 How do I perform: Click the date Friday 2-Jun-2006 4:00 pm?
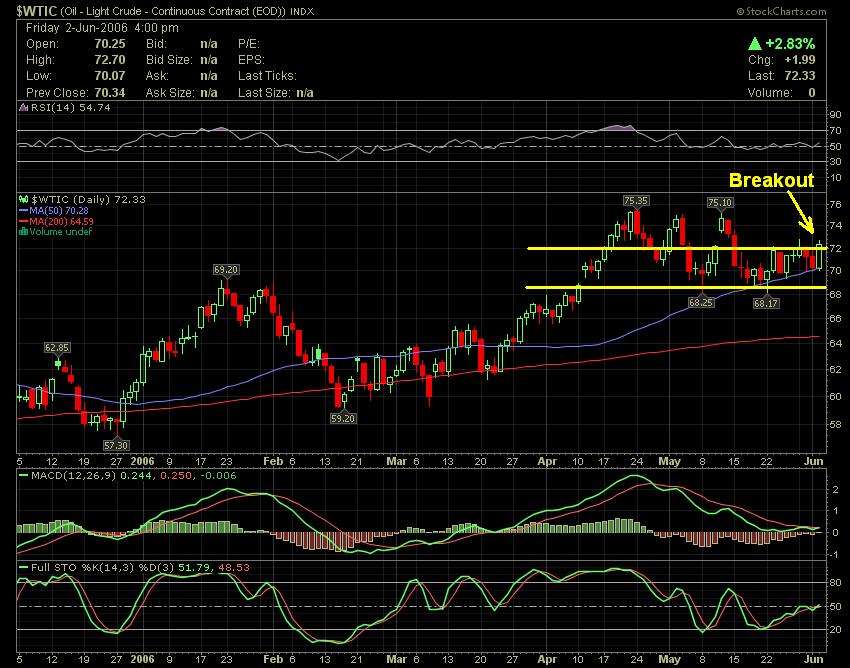(102, 28)
